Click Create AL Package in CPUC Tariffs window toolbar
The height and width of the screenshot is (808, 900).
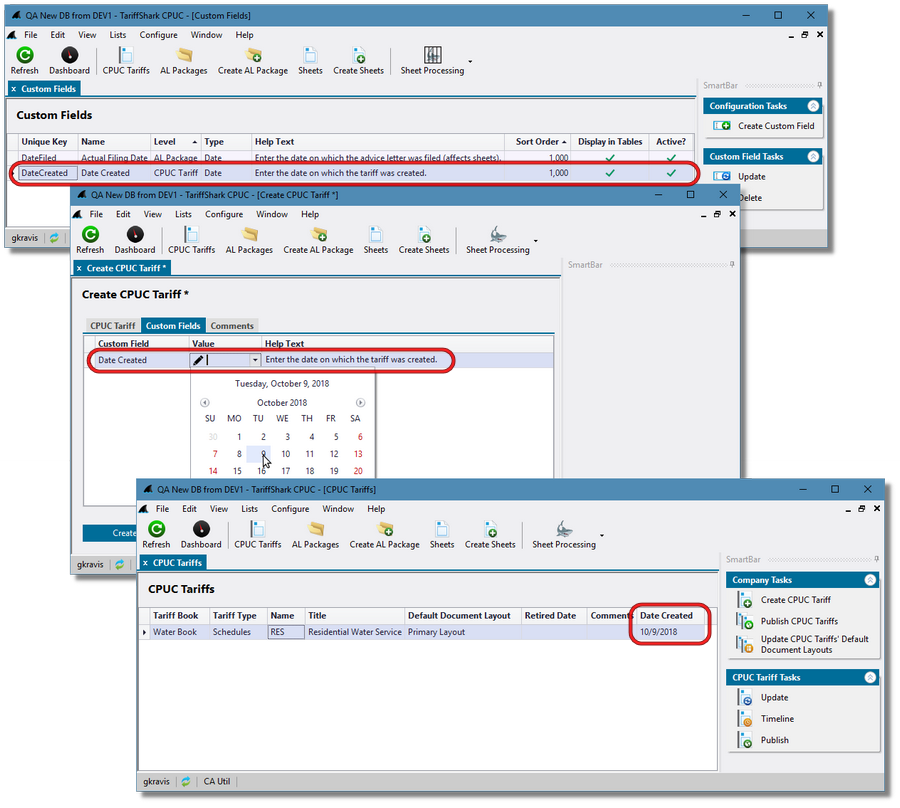tap(385, 535)
